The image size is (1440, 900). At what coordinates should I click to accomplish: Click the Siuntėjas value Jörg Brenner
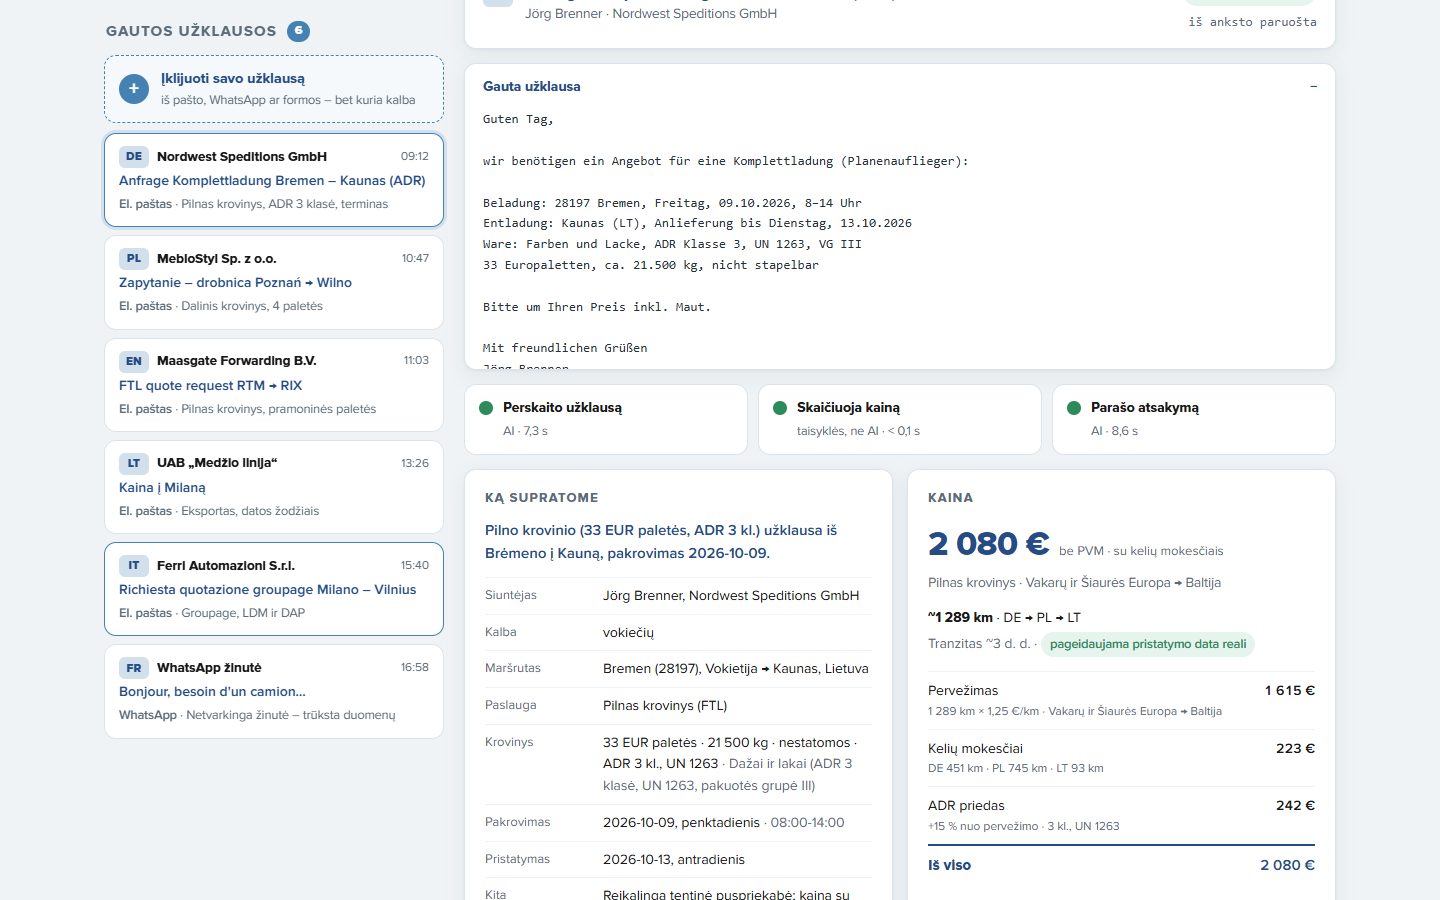click(731, 595)
